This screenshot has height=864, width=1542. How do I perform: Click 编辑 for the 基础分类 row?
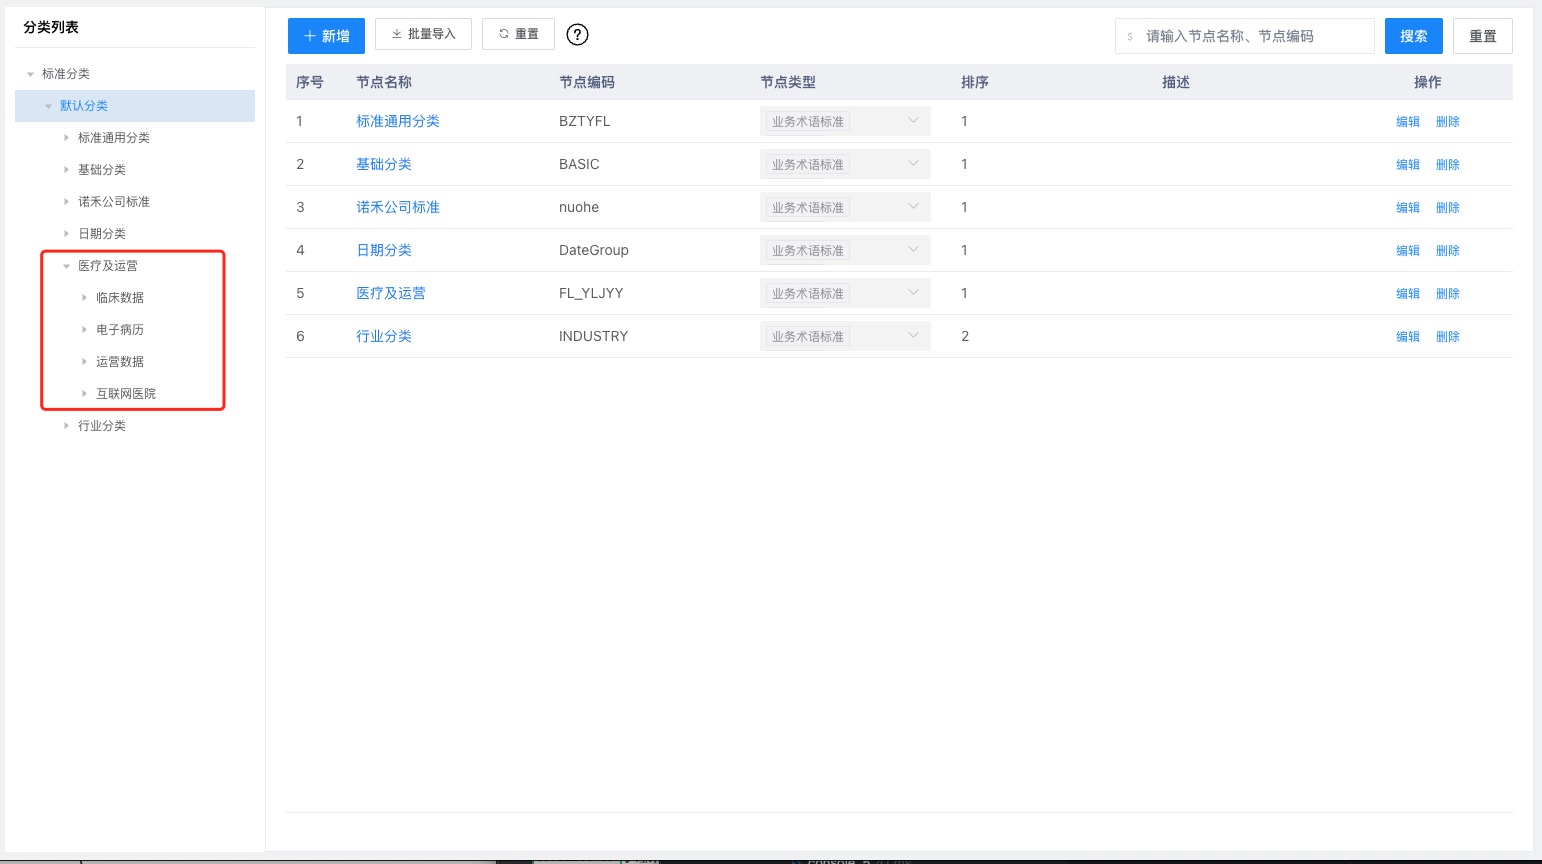1407,164
